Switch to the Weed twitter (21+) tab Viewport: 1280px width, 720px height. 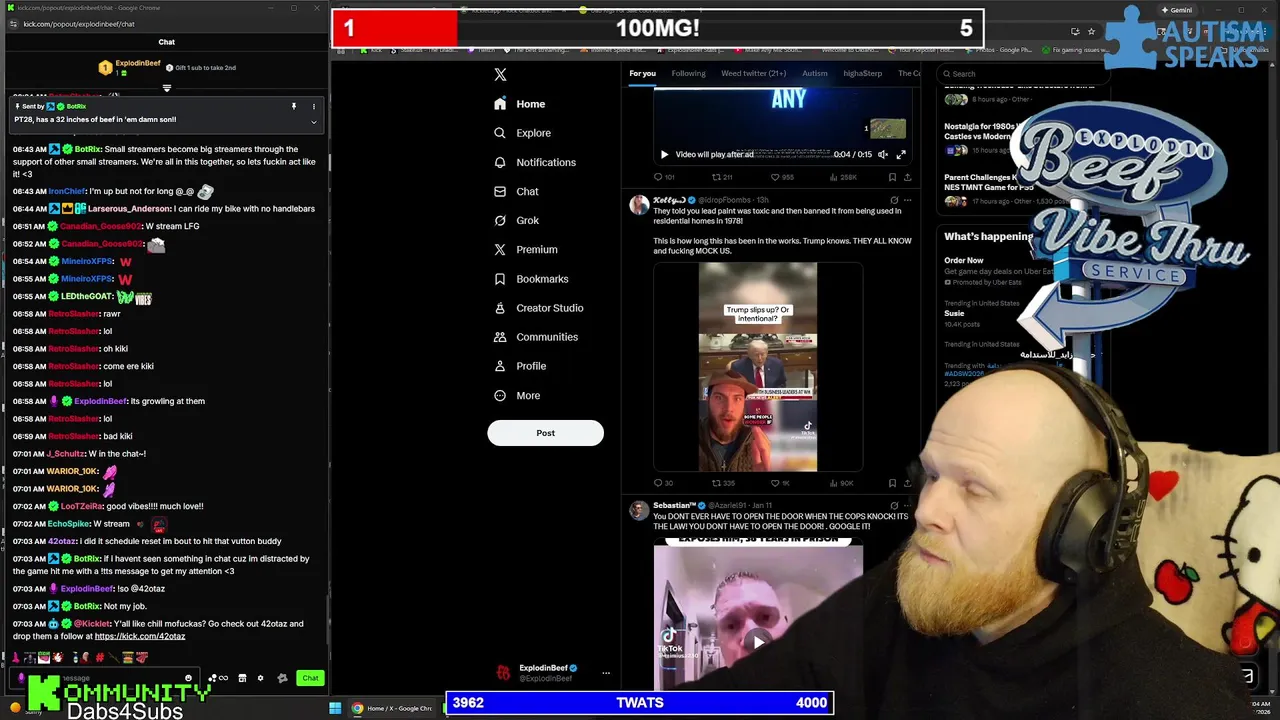[753, 73]
